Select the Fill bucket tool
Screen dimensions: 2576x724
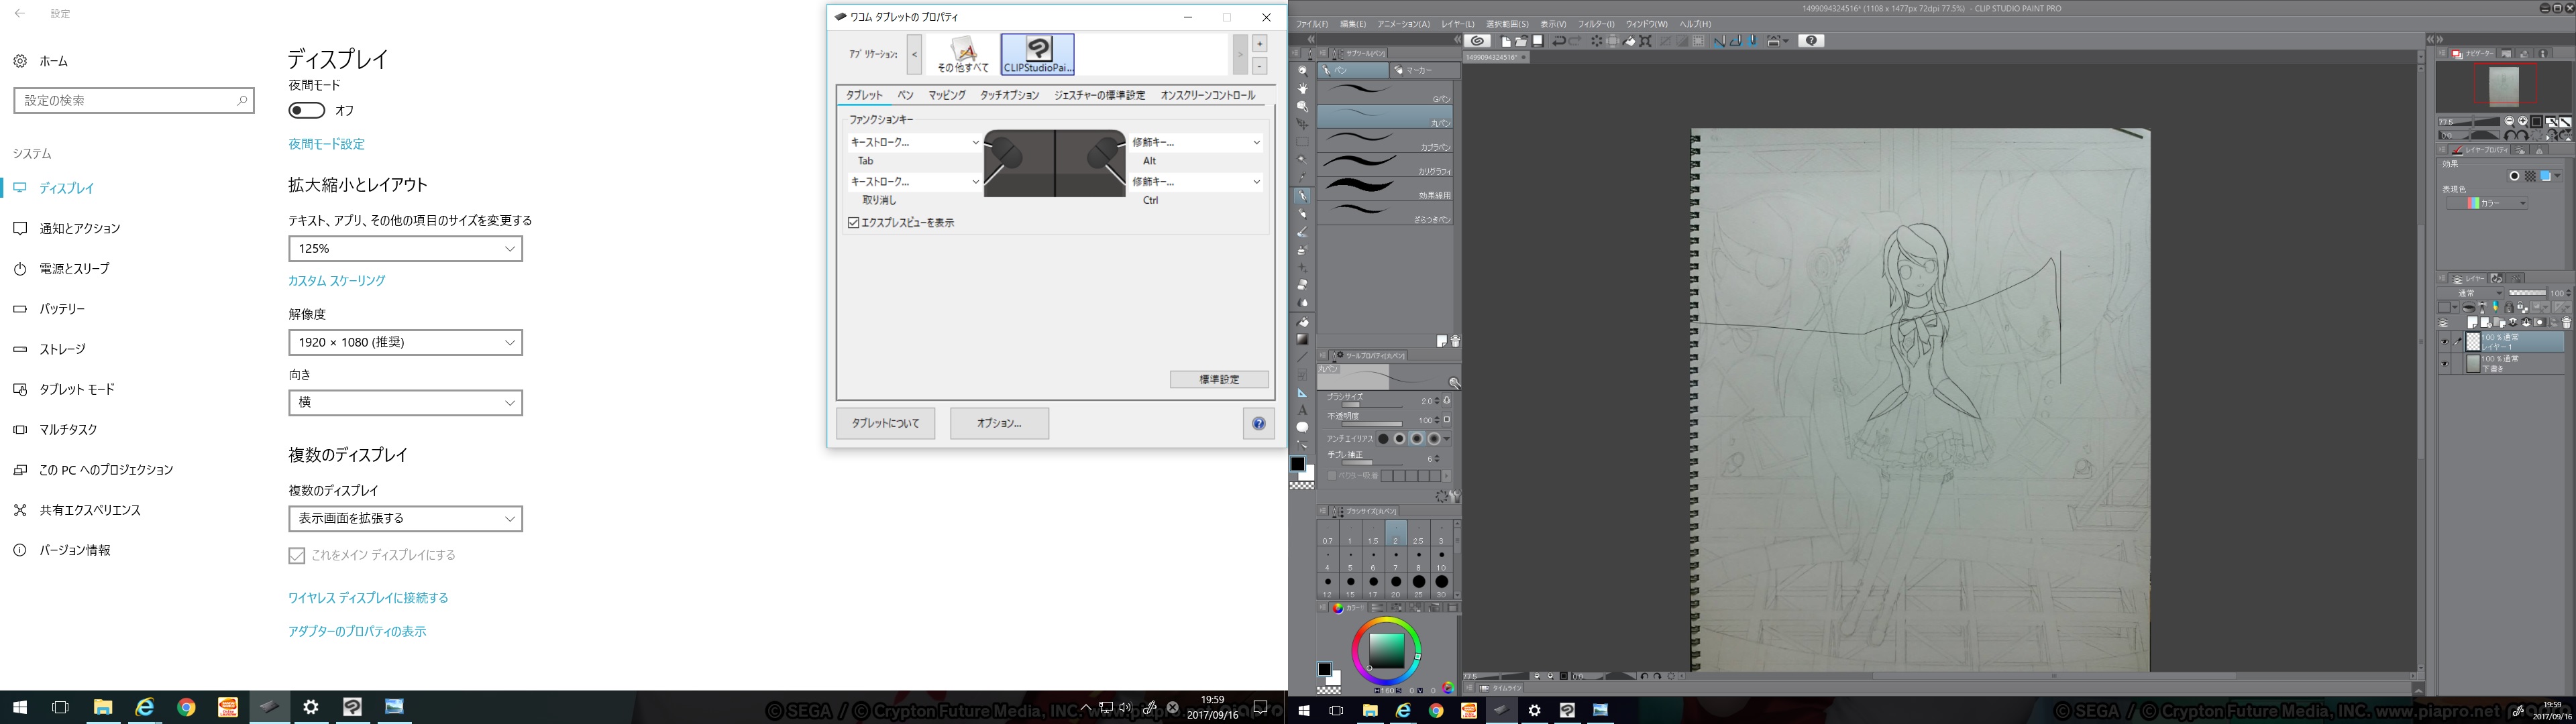click(1302, 323)
